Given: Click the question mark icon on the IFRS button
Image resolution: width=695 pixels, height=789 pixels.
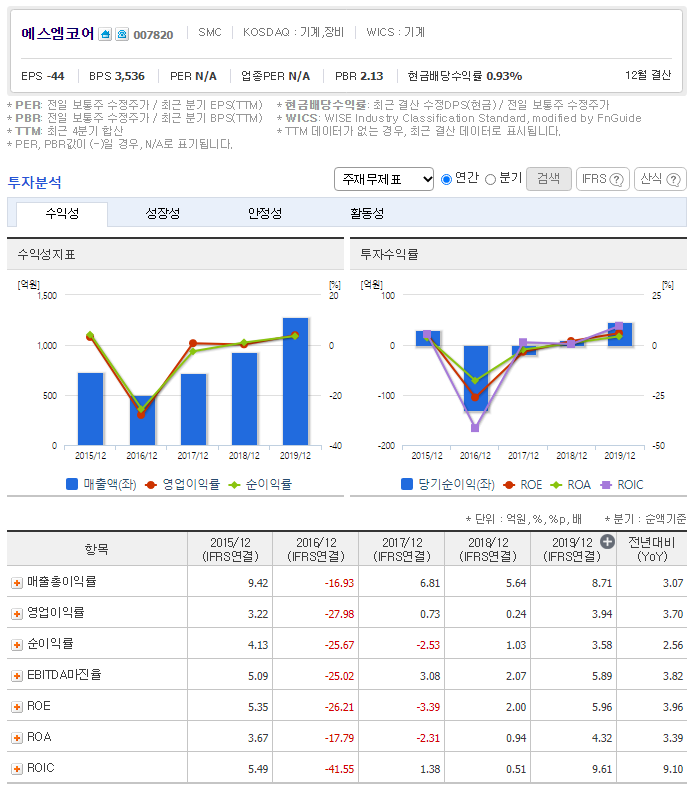Looking at the screenshot, I should 616,180.
